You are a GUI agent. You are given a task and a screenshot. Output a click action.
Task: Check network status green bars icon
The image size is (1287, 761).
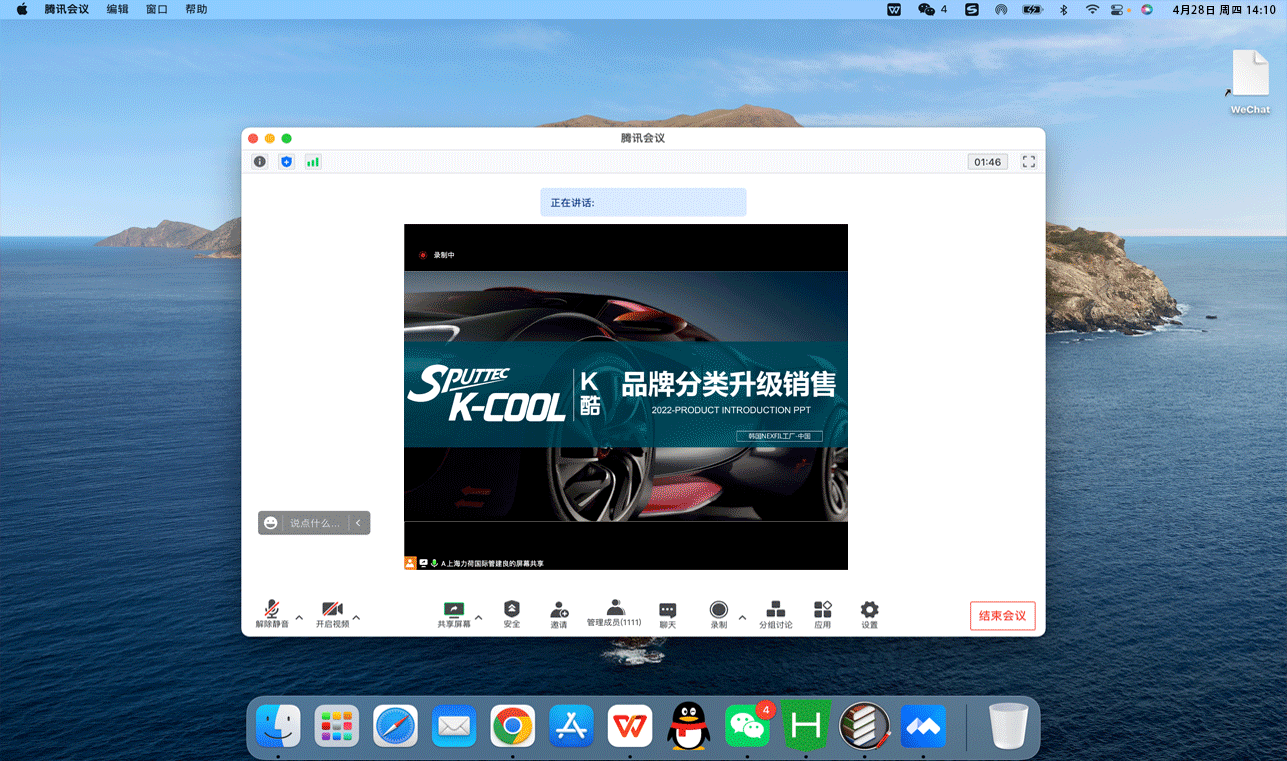tap(313, 161)
